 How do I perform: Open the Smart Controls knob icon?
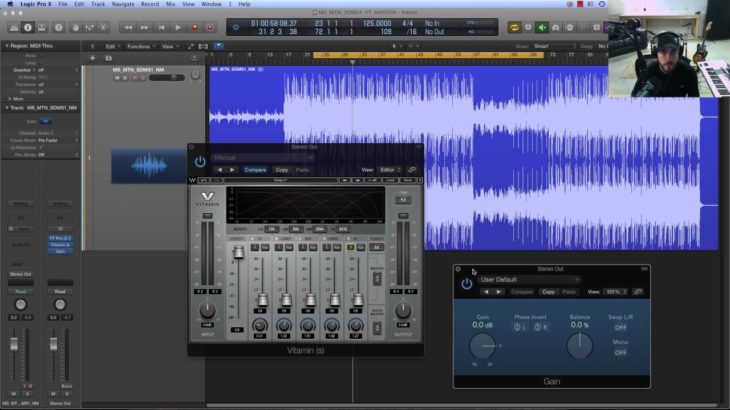(75, 27)
